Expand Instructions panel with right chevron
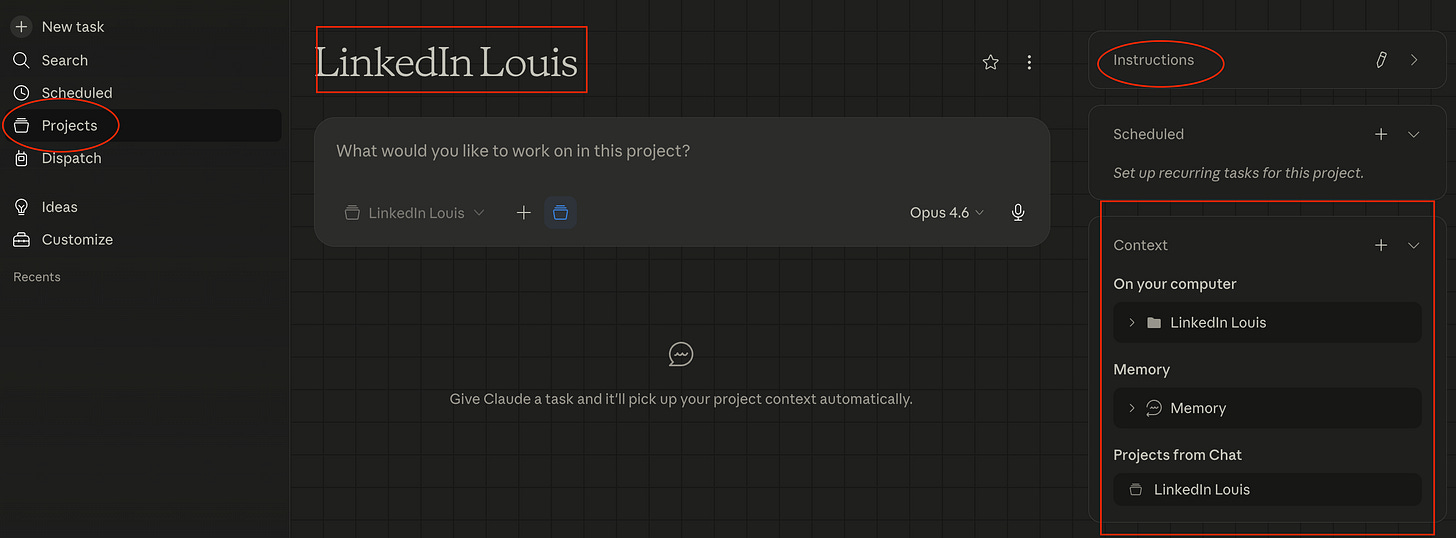 click(x=1414, y=60)
